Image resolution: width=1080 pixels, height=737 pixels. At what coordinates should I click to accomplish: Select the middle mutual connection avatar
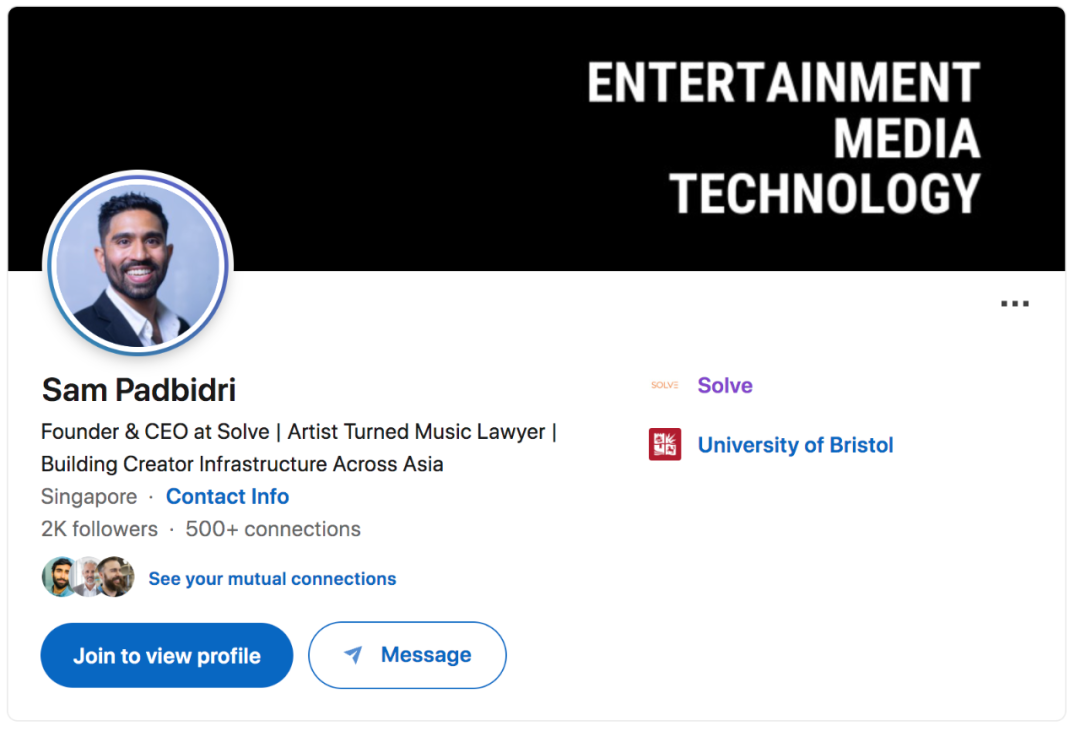pos(88,578)
